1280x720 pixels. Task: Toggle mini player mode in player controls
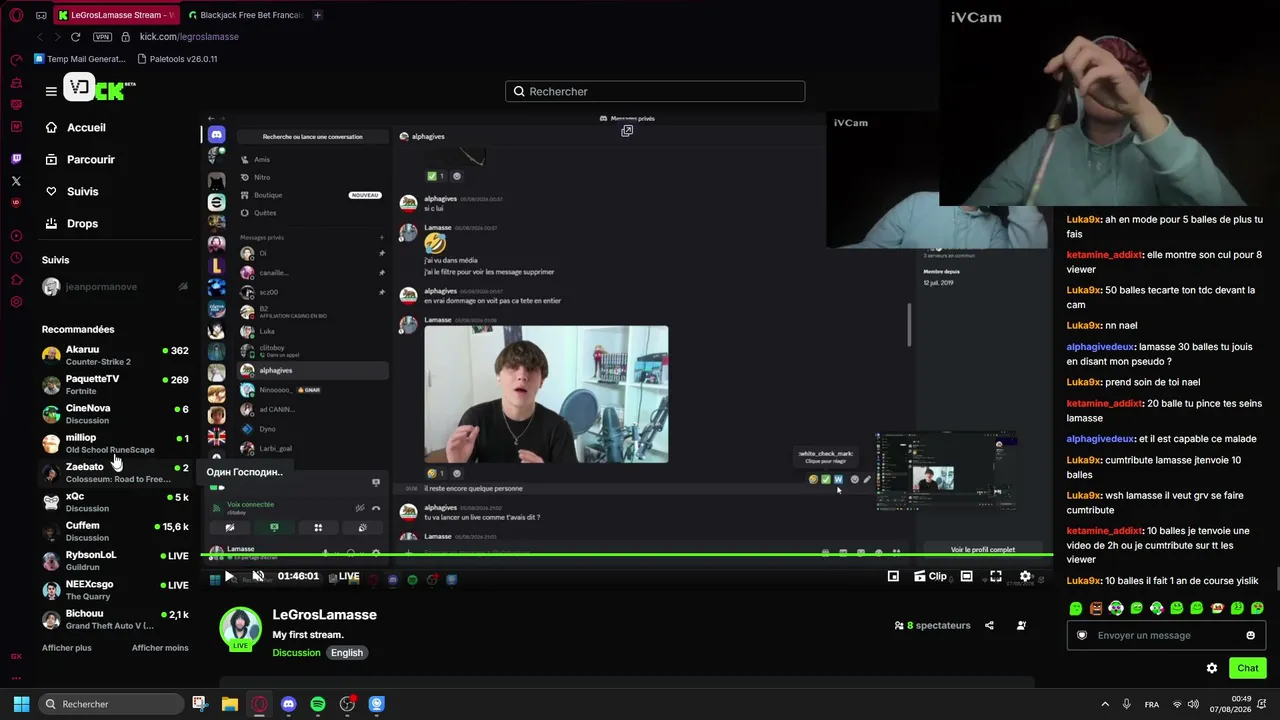point(893,576)
